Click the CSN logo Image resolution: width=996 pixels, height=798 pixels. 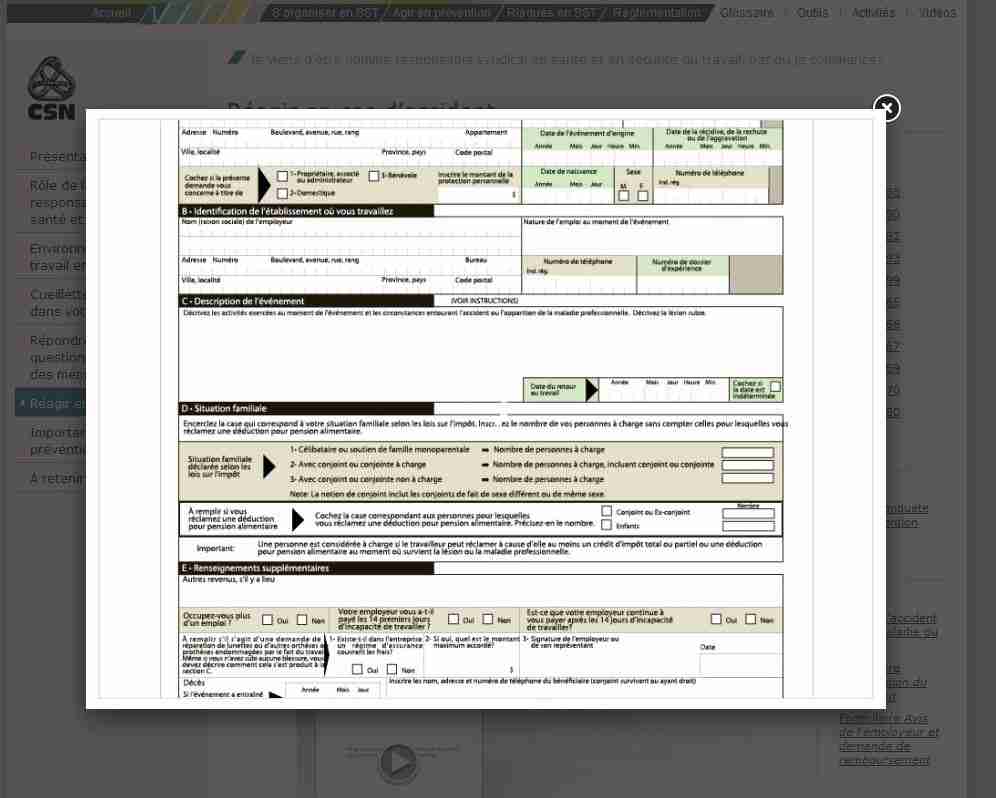[51, 88]
